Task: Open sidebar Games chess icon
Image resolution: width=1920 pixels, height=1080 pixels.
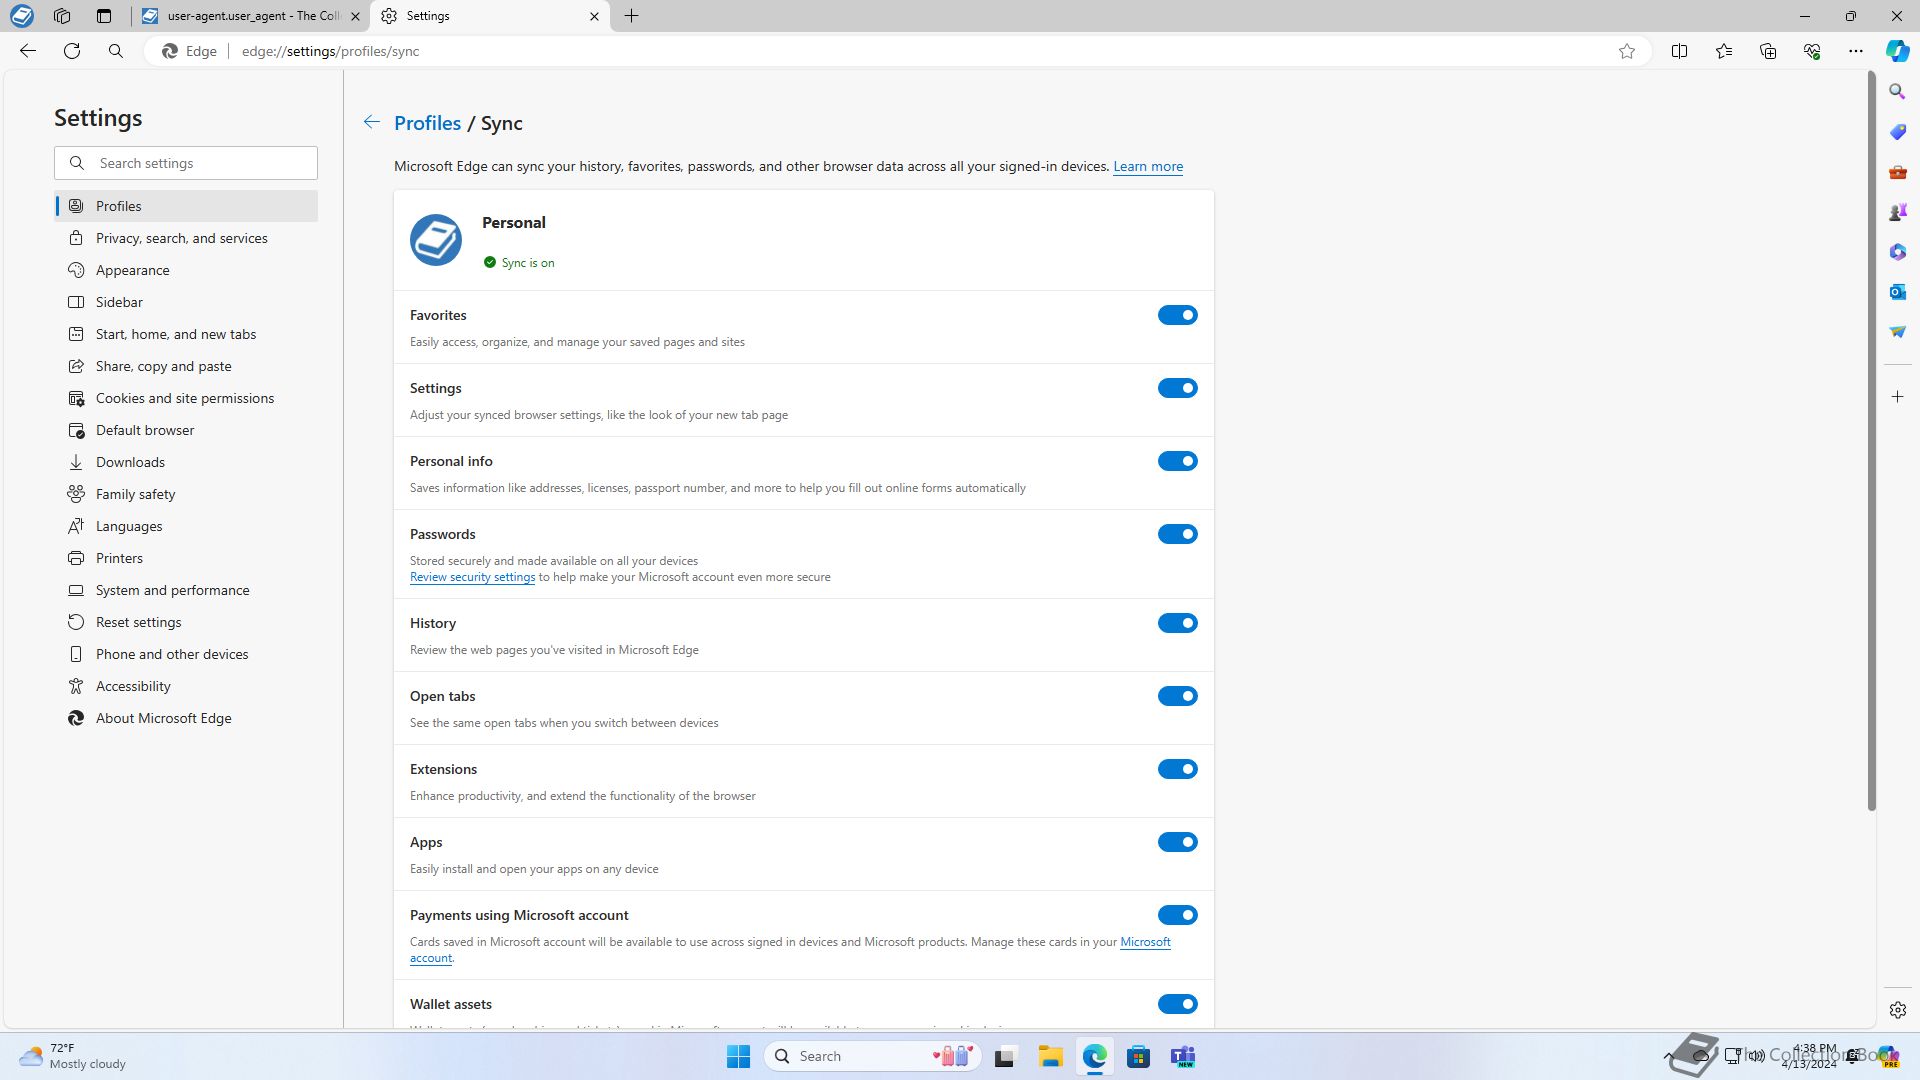Action: [x=1897, y=212]
